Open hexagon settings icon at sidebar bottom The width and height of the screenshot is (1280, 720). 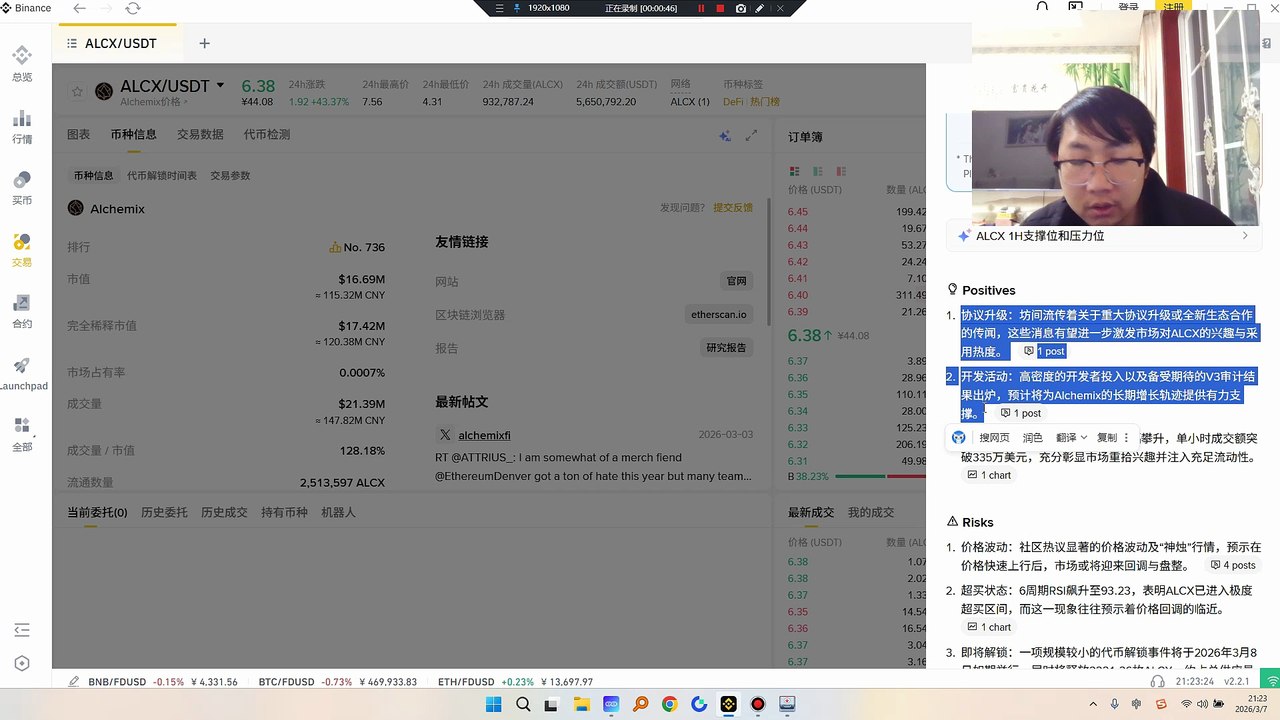click(x=22, y=664)
